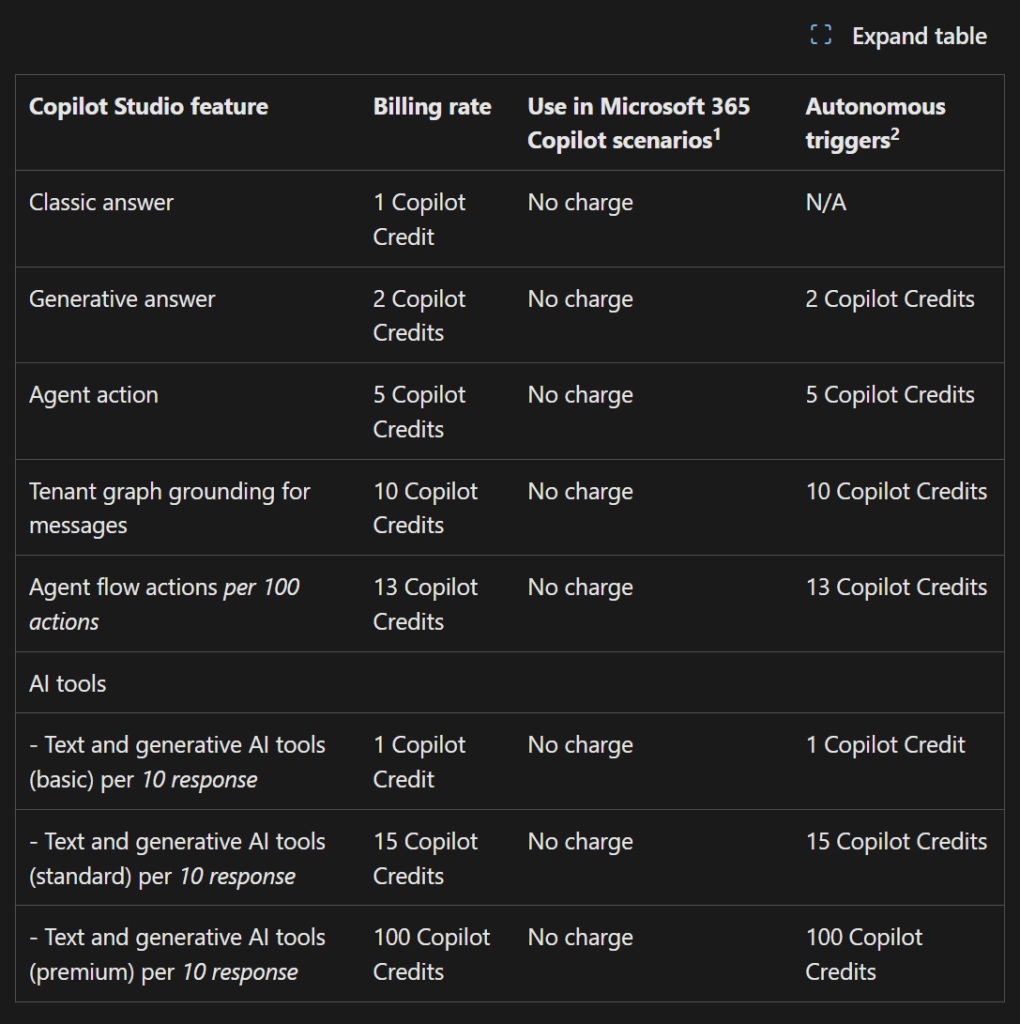The height and width of the screenshot is (1024, 1020).
Task: Click No charge in the Classic answer row
Action: pos(580,202)
